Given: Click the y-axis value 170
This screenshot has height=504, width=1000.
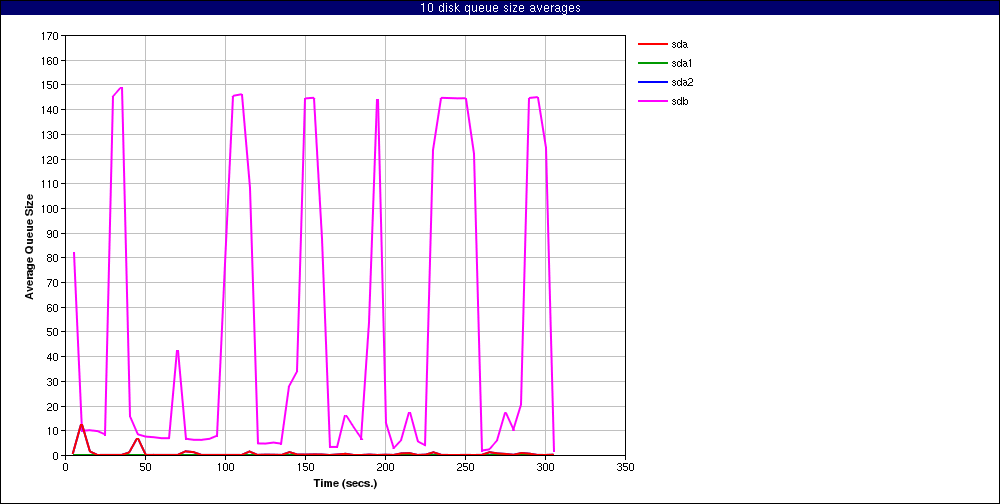Looking at the screenshot, I should point(50,36).
